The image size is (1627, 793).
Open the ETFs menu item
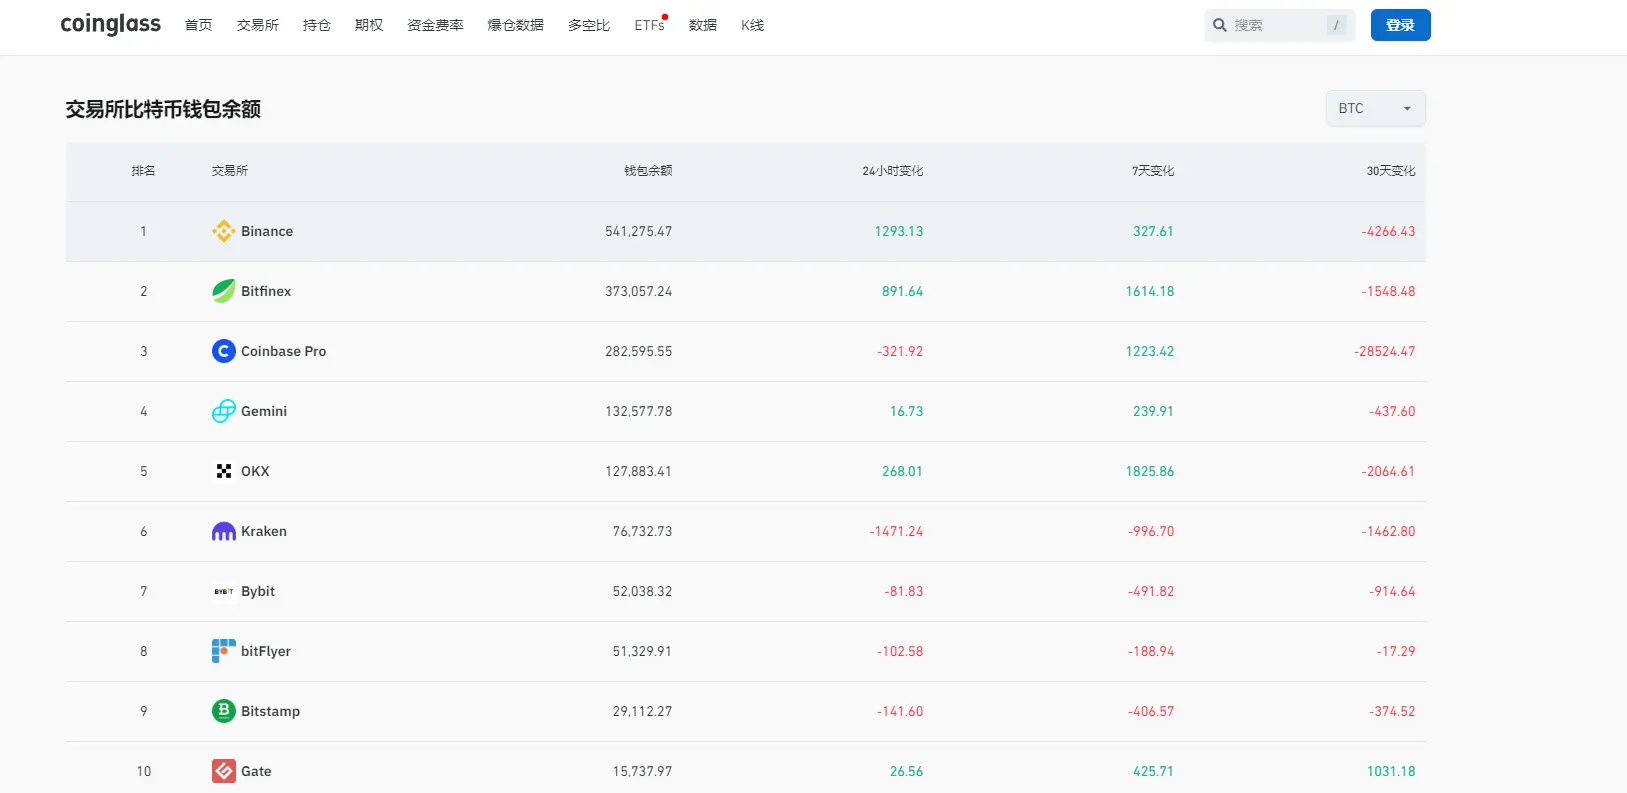coord(650,25)
